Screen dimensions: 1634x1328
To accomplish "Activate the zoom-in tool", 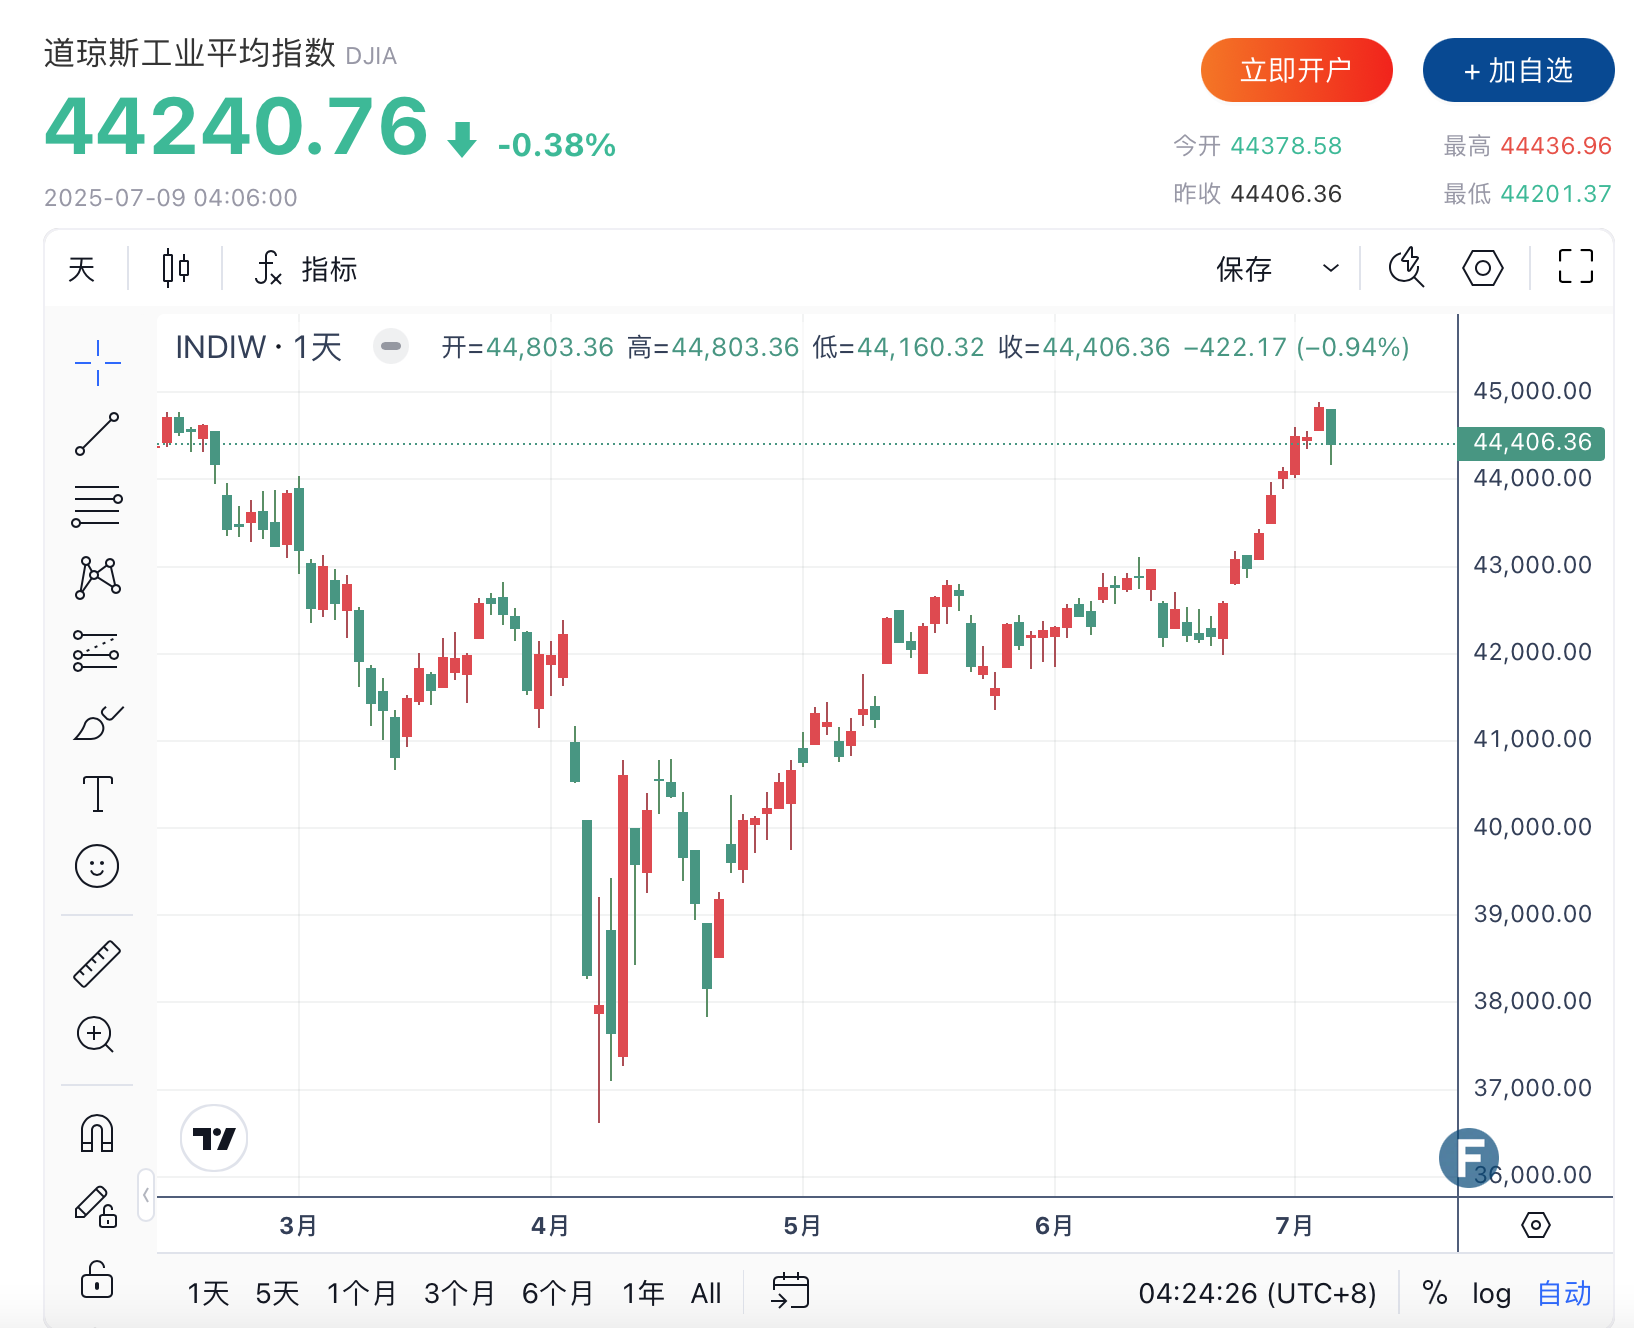I will coord(97,1034).
